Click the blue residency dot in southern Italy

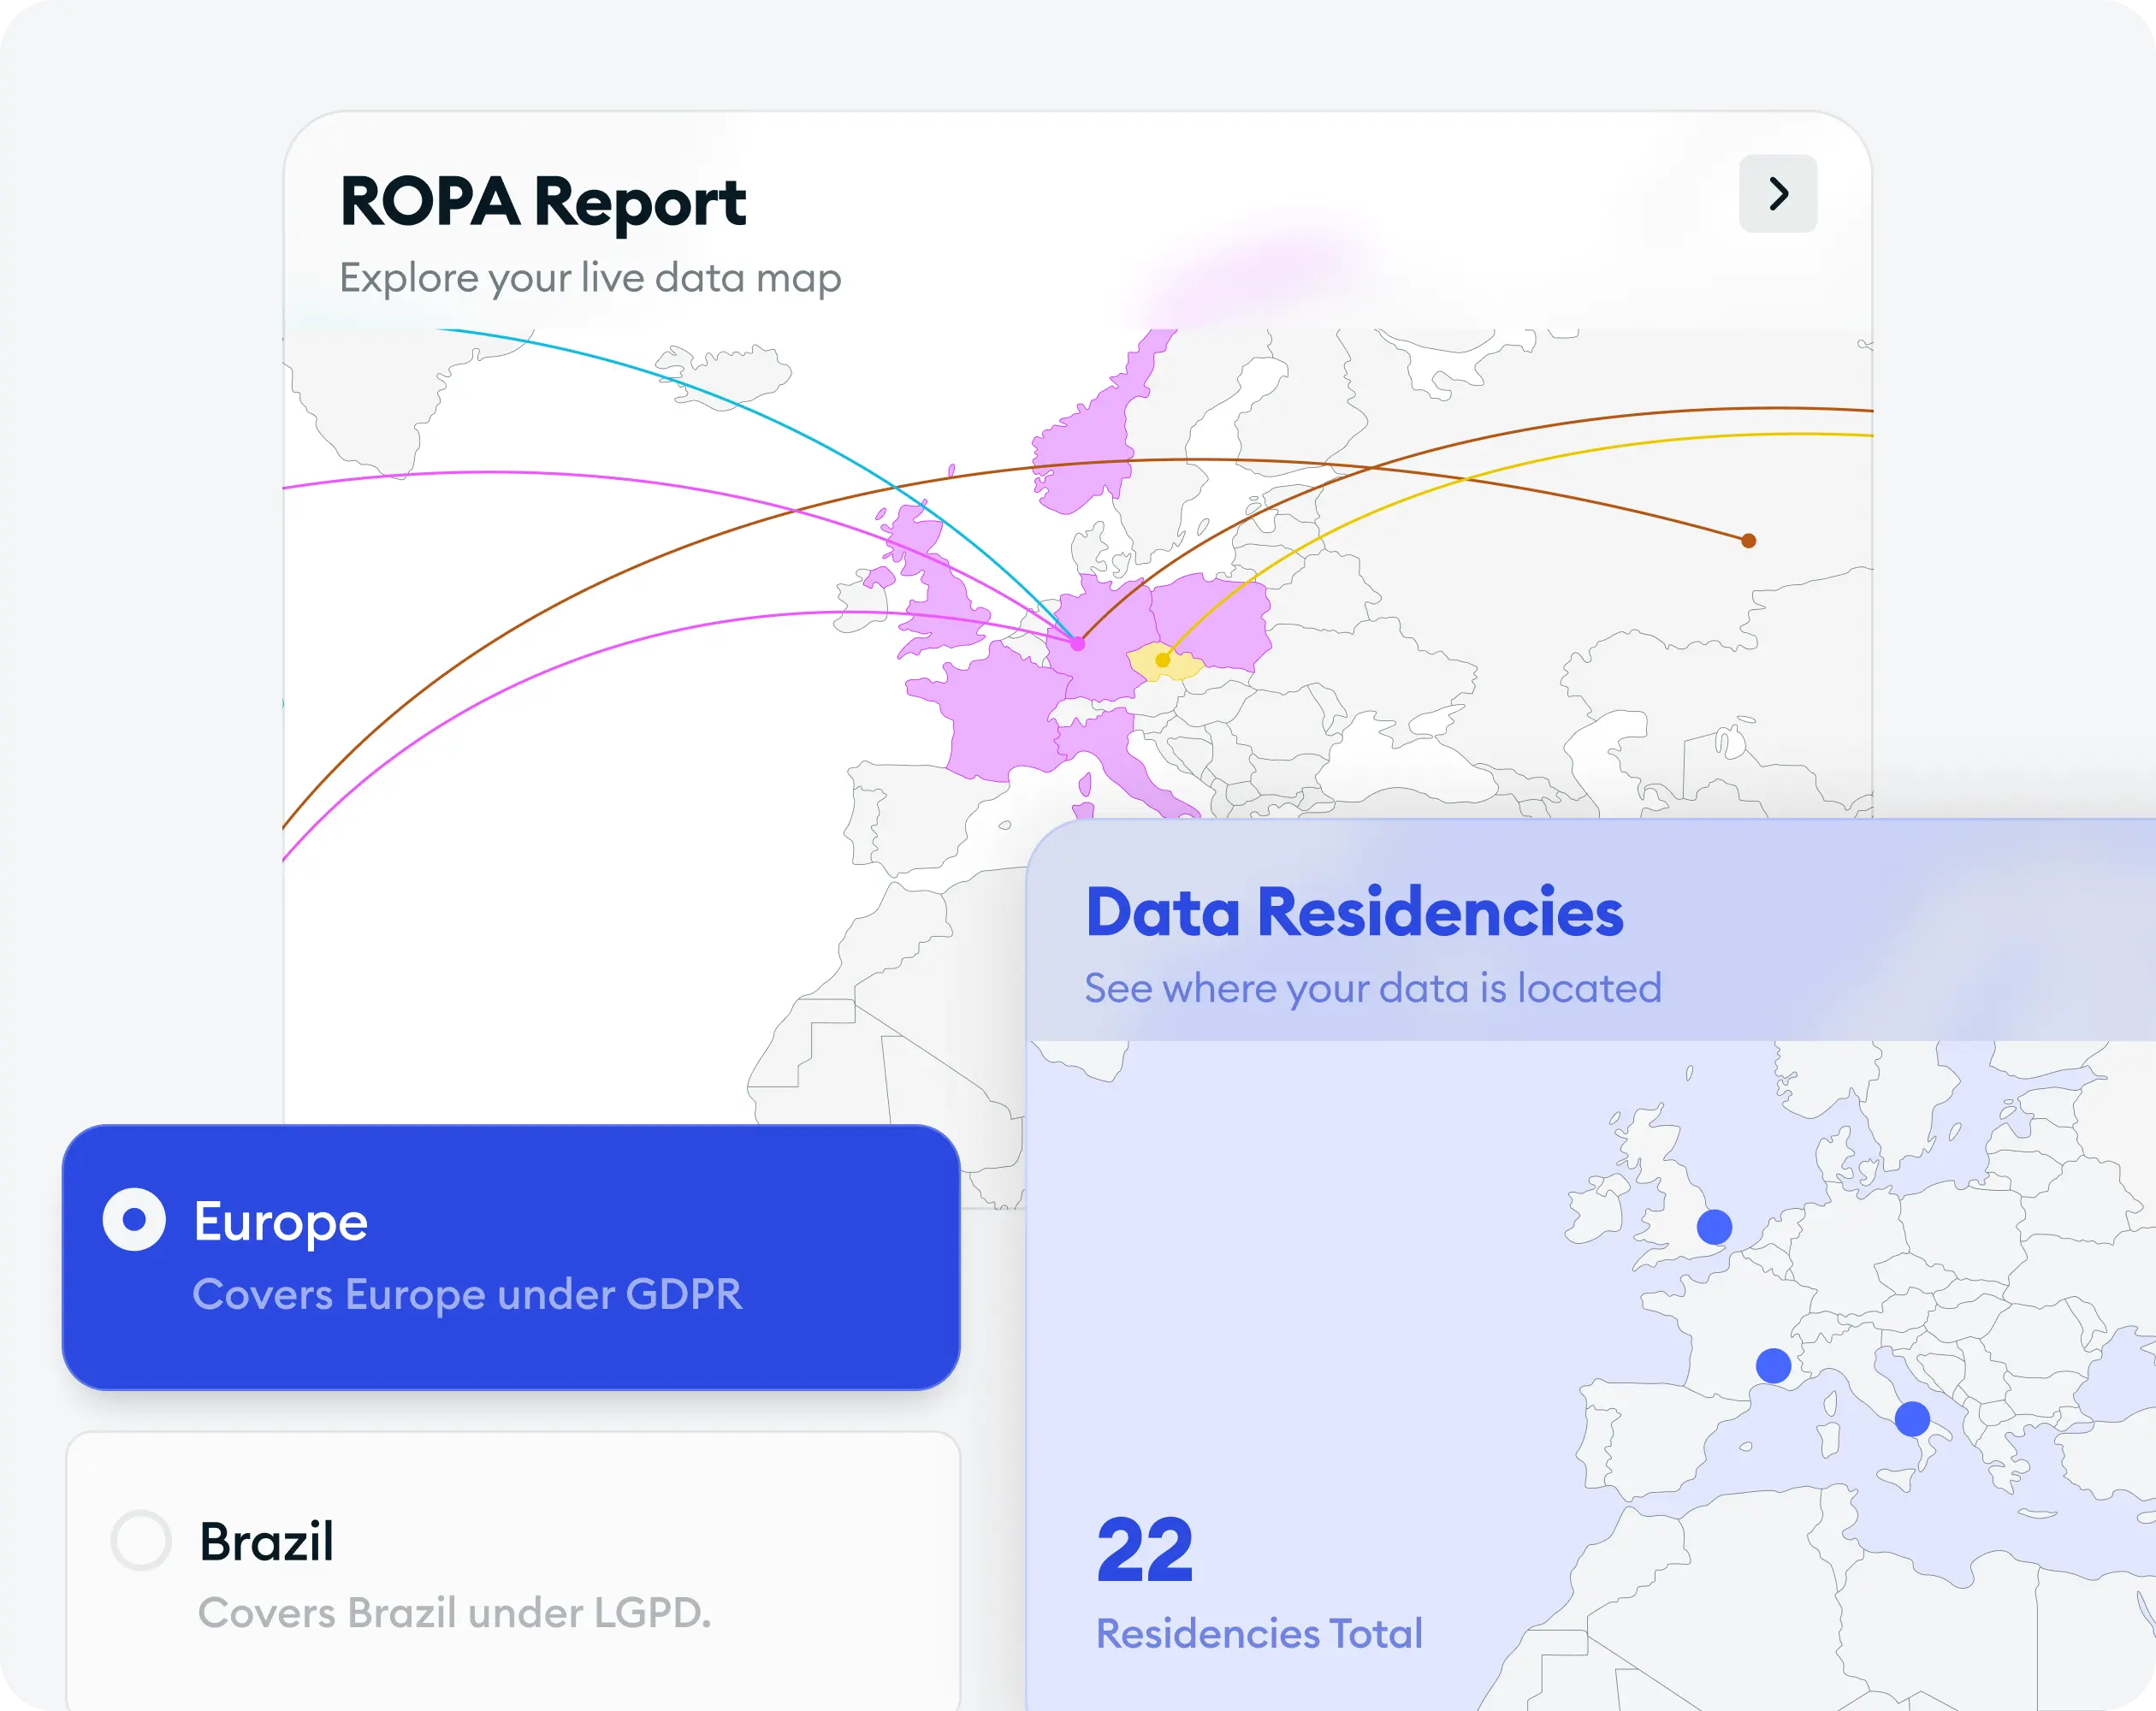click(1912, 1418)
